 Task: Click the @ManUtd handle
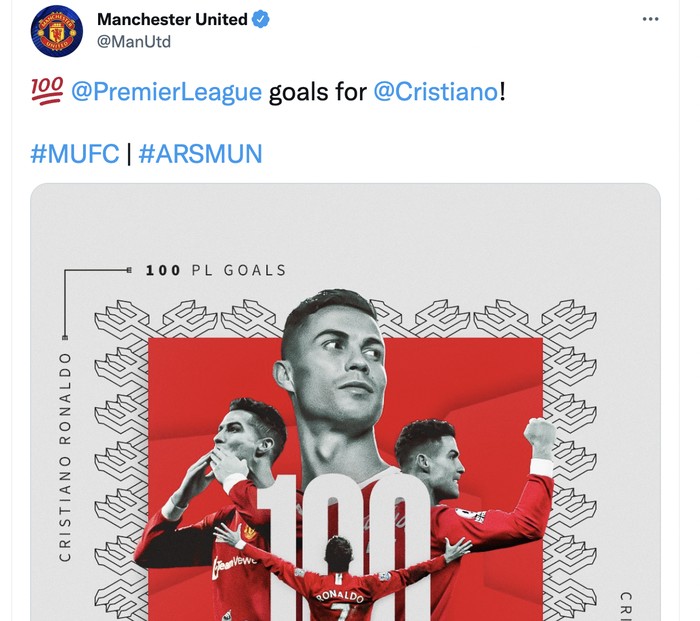pos(134,42)
